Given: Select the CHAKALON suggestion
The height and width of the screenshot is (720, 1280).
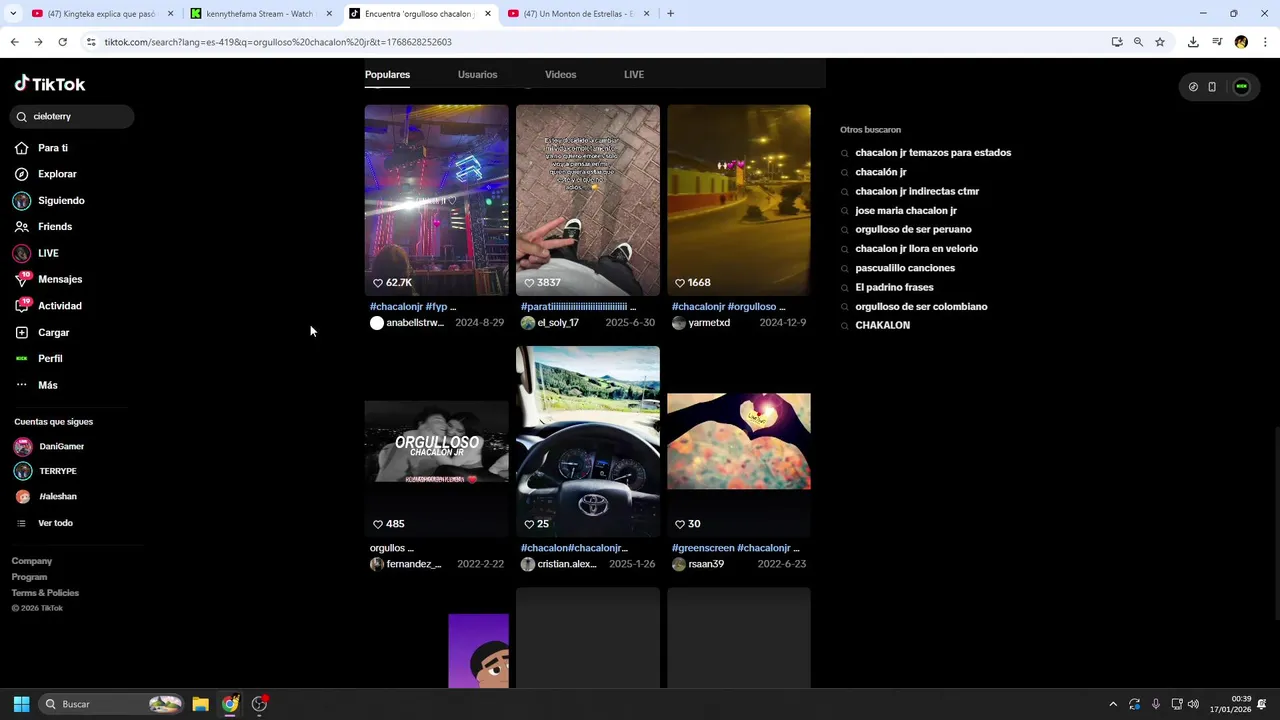Looking at the screenshot, I should point(882,326).
